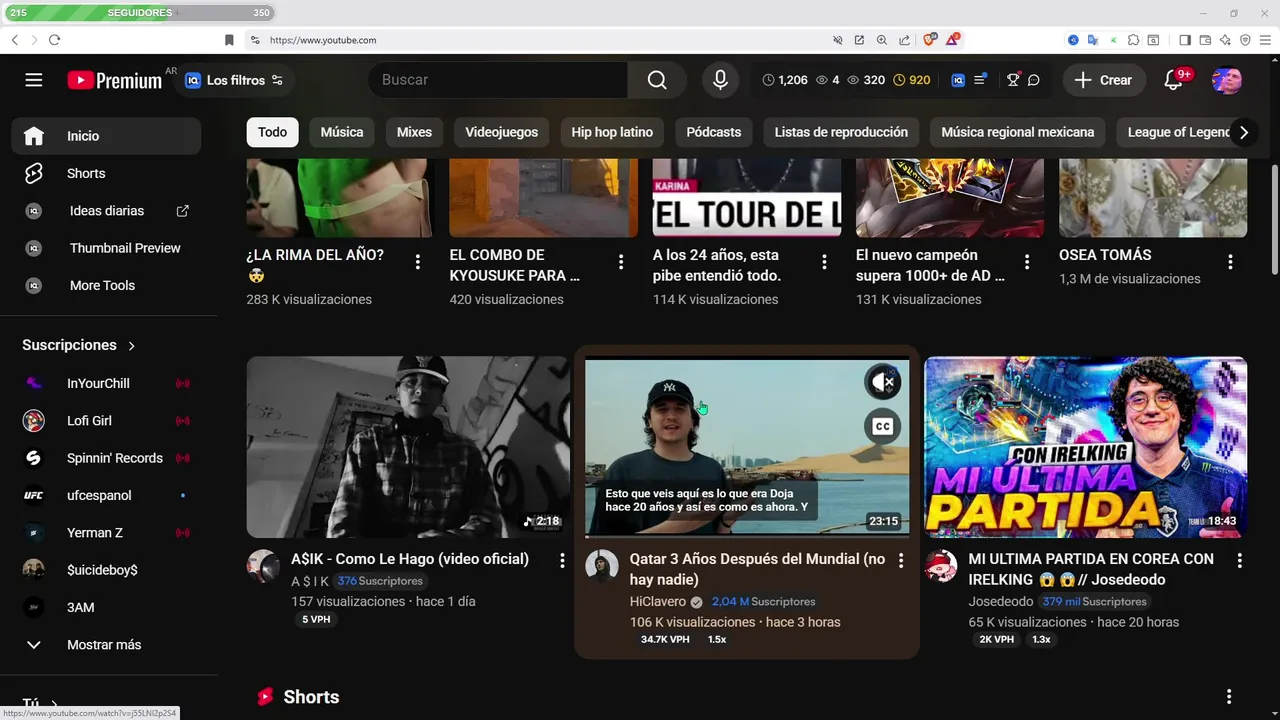Open the hamburger guide menu
This screenshot has height=720, width=1280.
(x=34, y=80)
